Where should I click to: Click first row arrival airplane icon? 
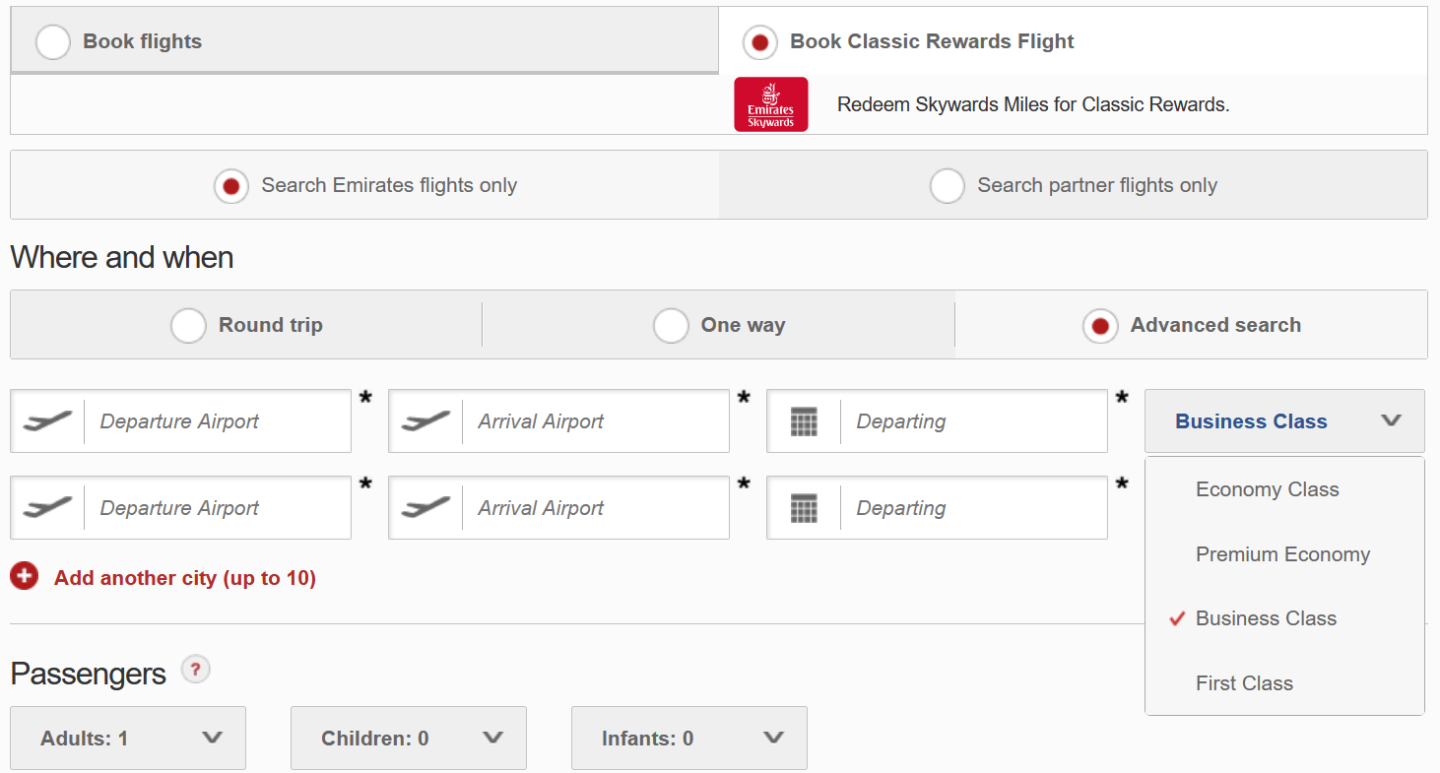[425, 421]
